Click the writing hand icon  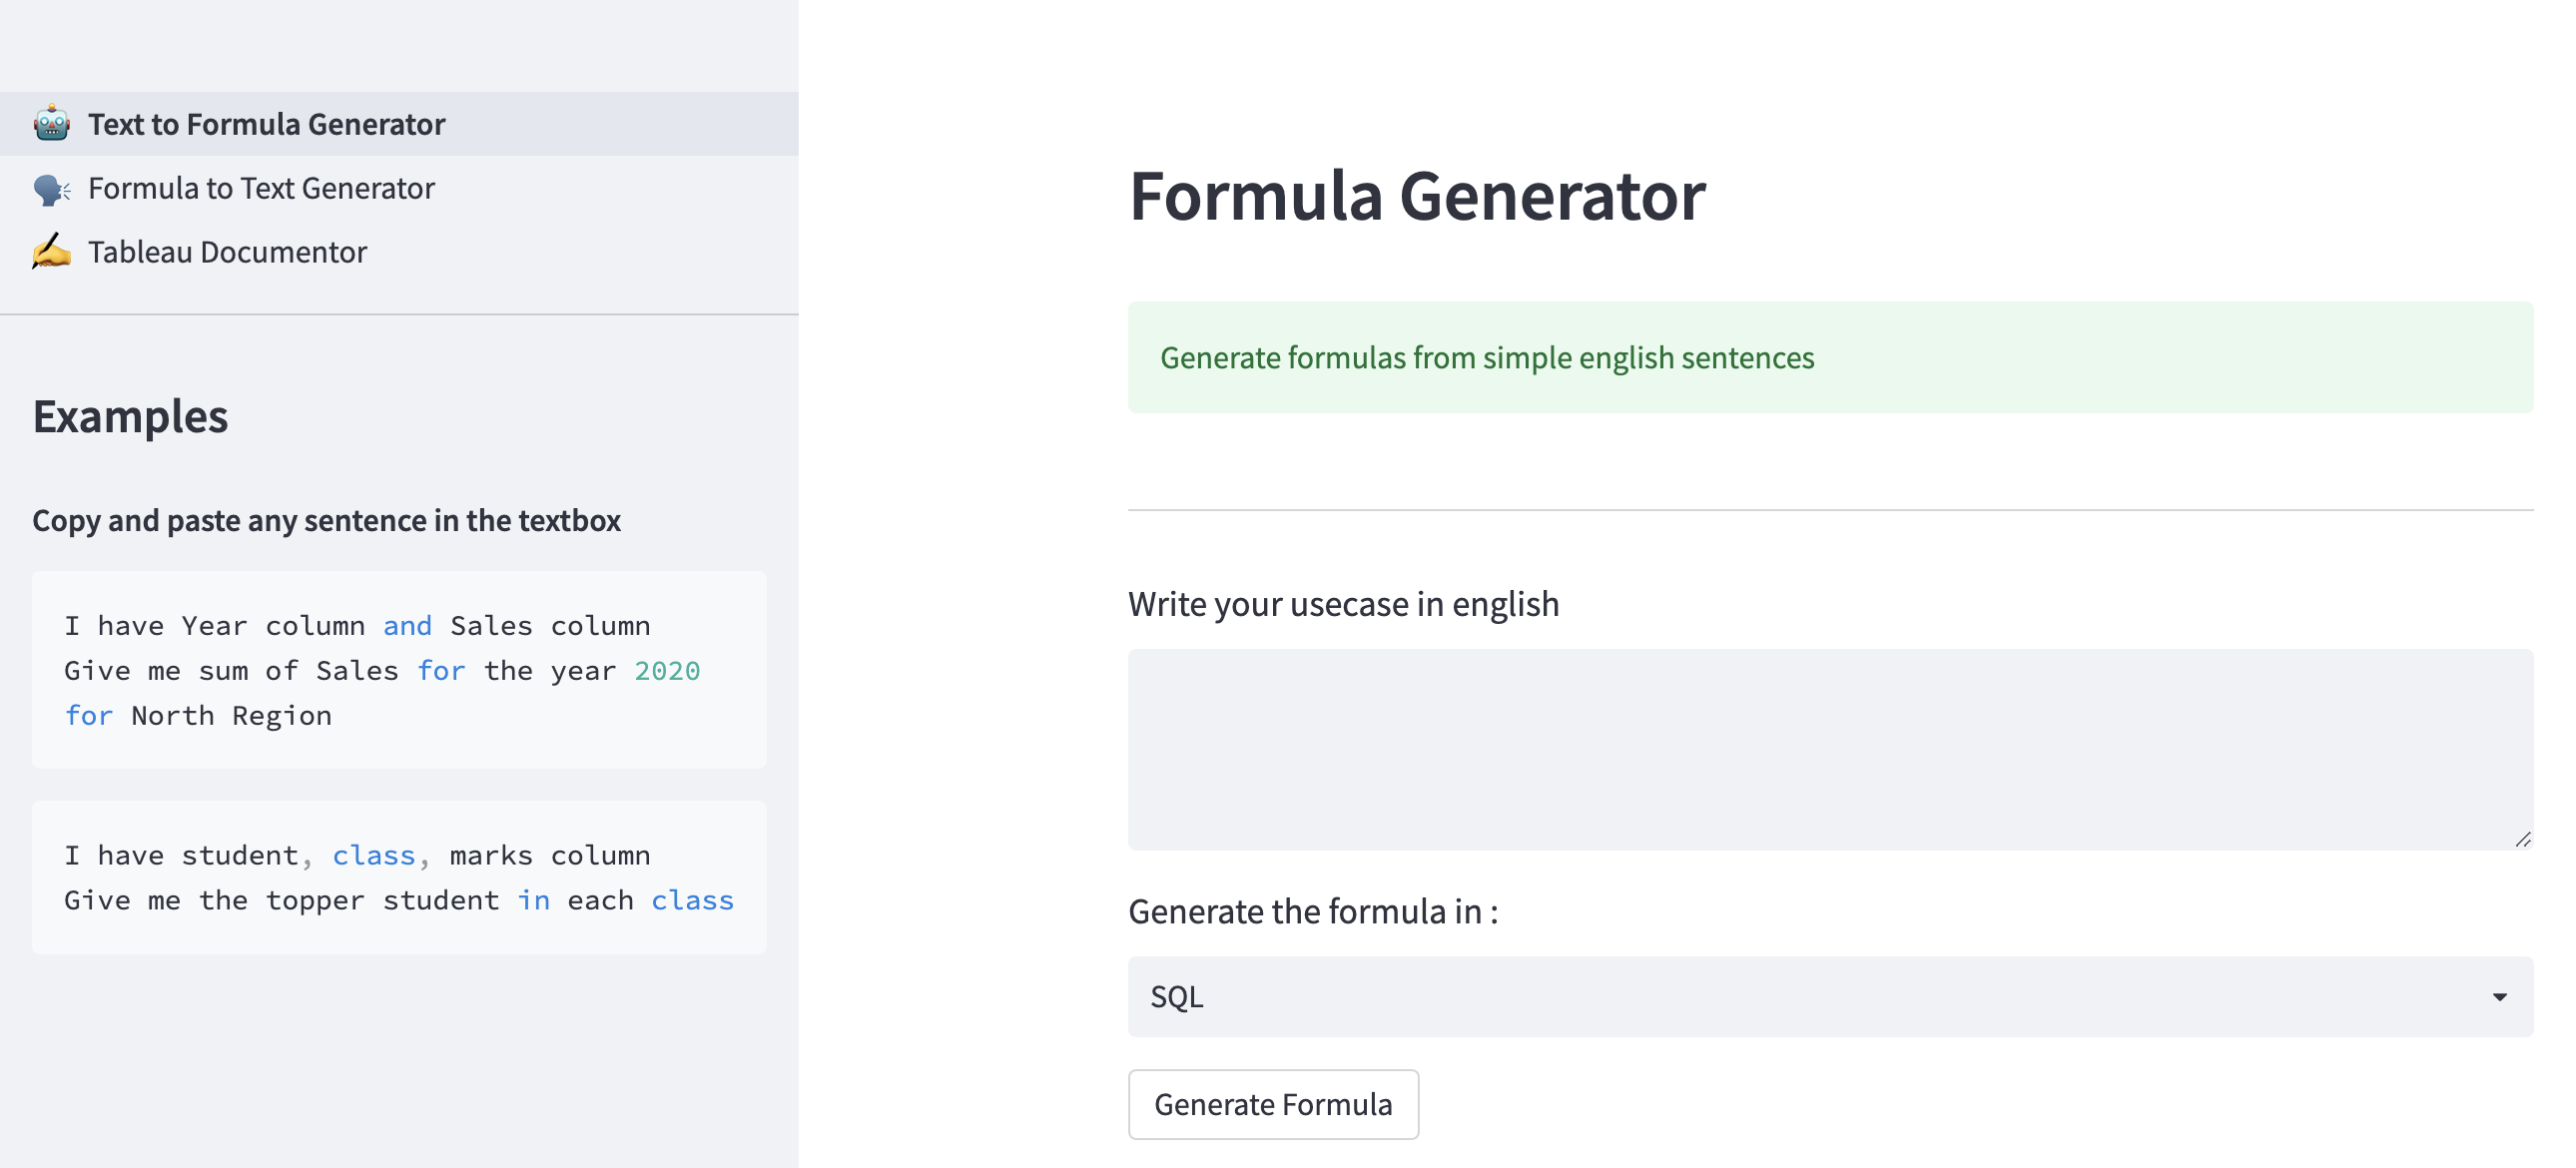[x=51, y=252]
